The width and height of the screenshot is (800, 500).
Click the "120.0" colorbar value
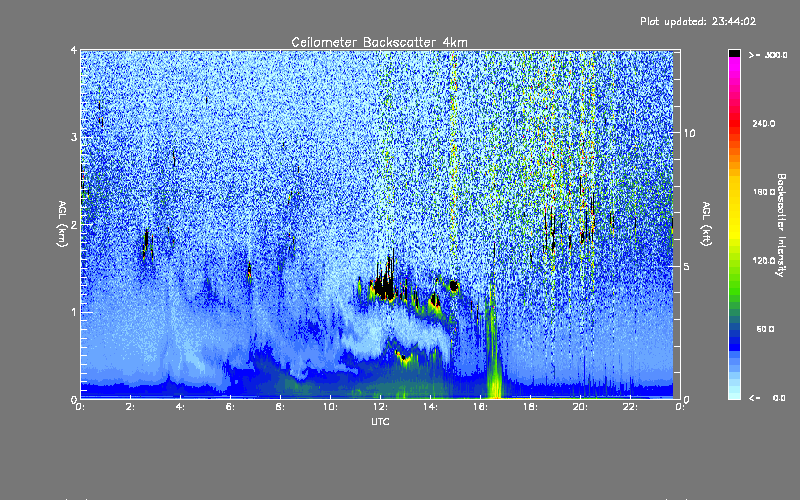tap(764, 261)
